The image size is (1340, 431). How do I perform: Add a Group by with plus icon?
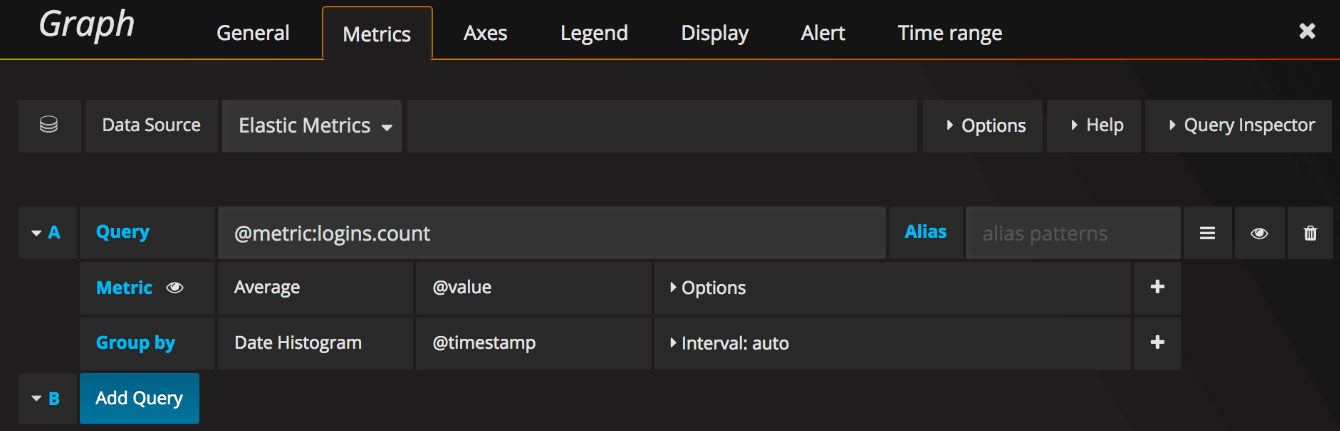[x=1157, y=343]
